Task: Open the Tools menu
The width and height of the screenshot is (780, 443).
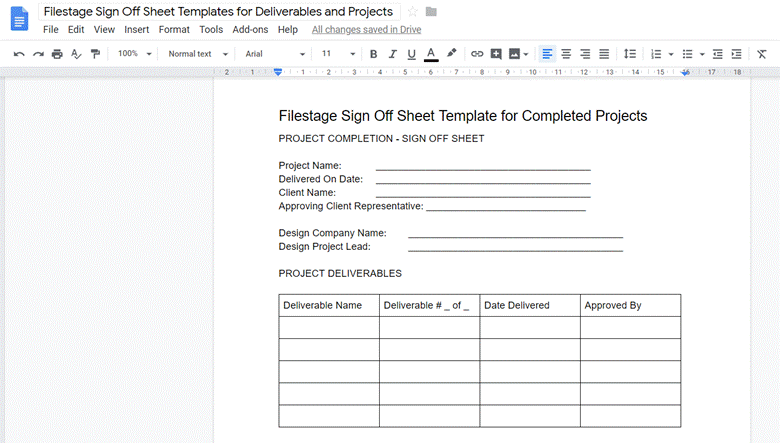Action: coord(211,29)
